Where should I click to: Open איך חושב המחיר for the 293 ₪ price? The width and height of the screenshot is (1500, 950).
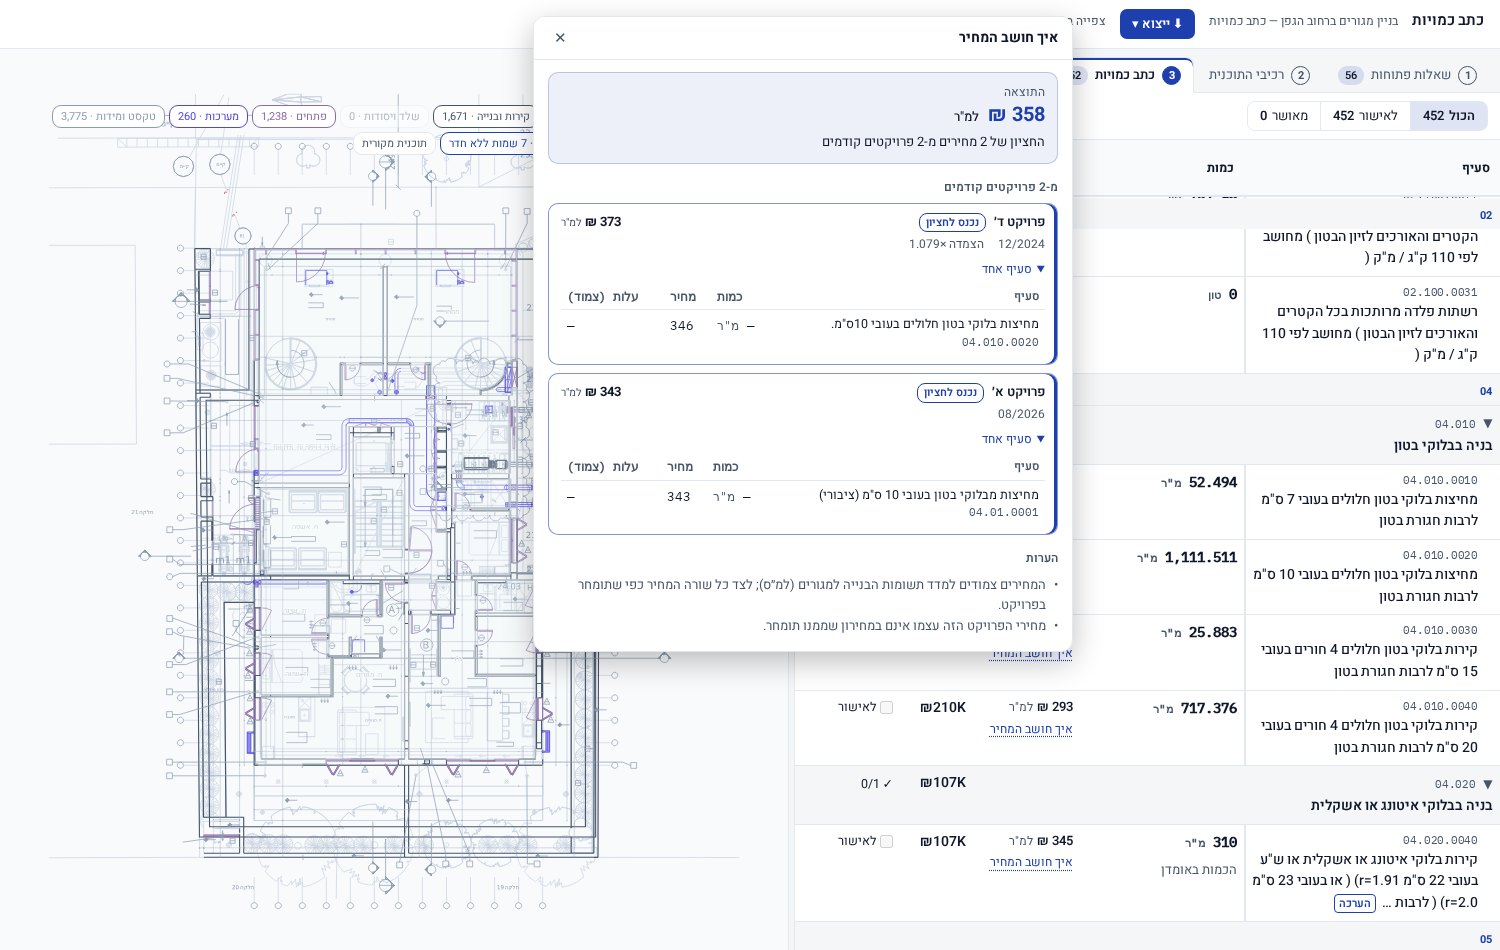tap(1030, 729)
